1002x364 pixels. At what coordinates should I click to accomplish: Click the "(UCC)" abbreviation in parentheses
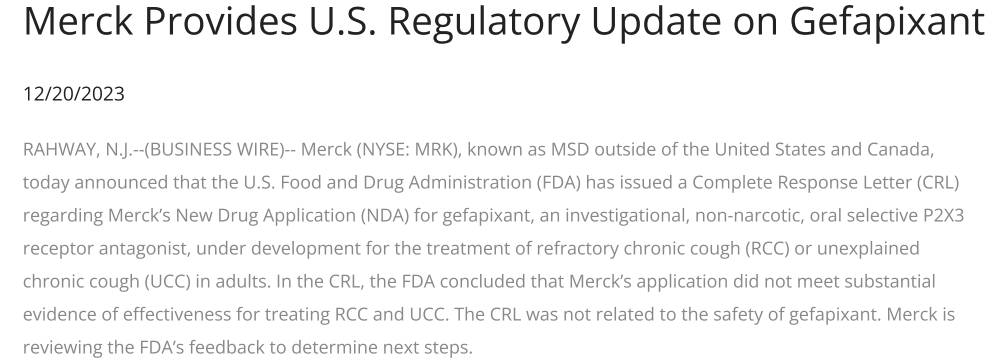[167, 282]
